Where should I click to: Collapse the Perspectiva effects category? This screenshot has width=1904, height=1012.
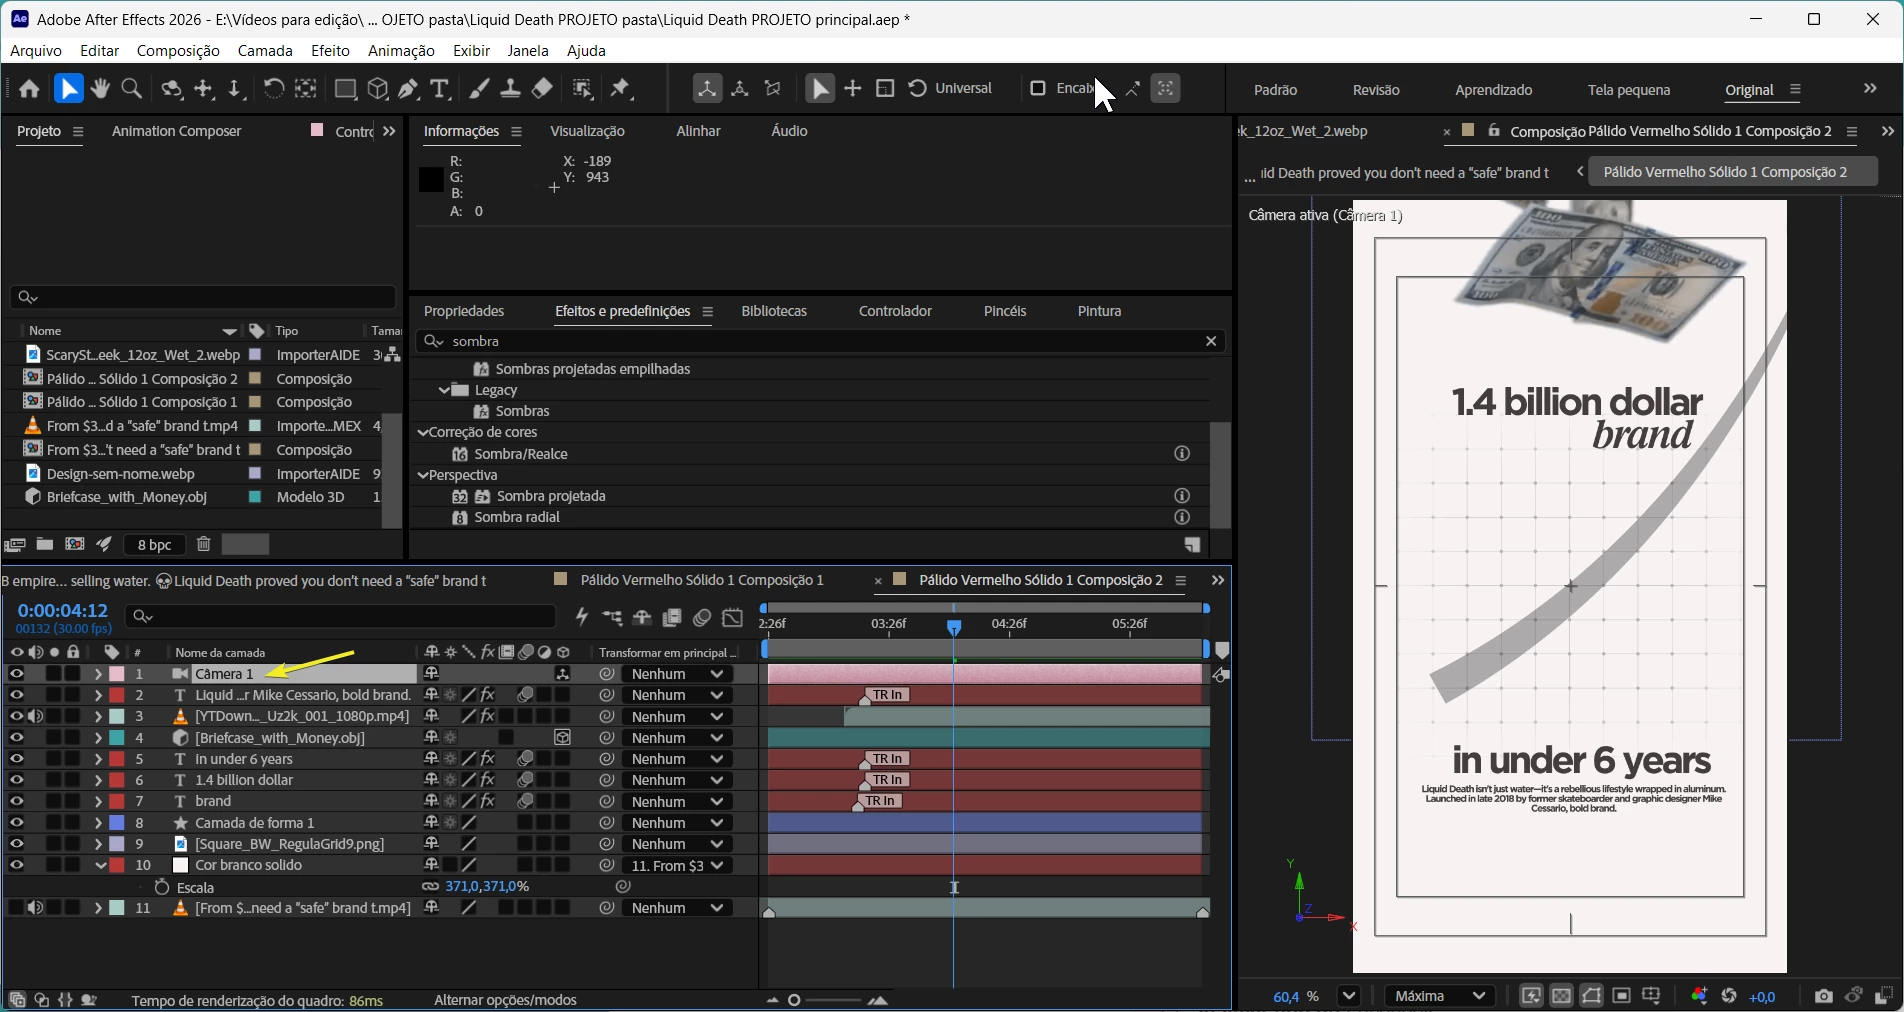423,475
